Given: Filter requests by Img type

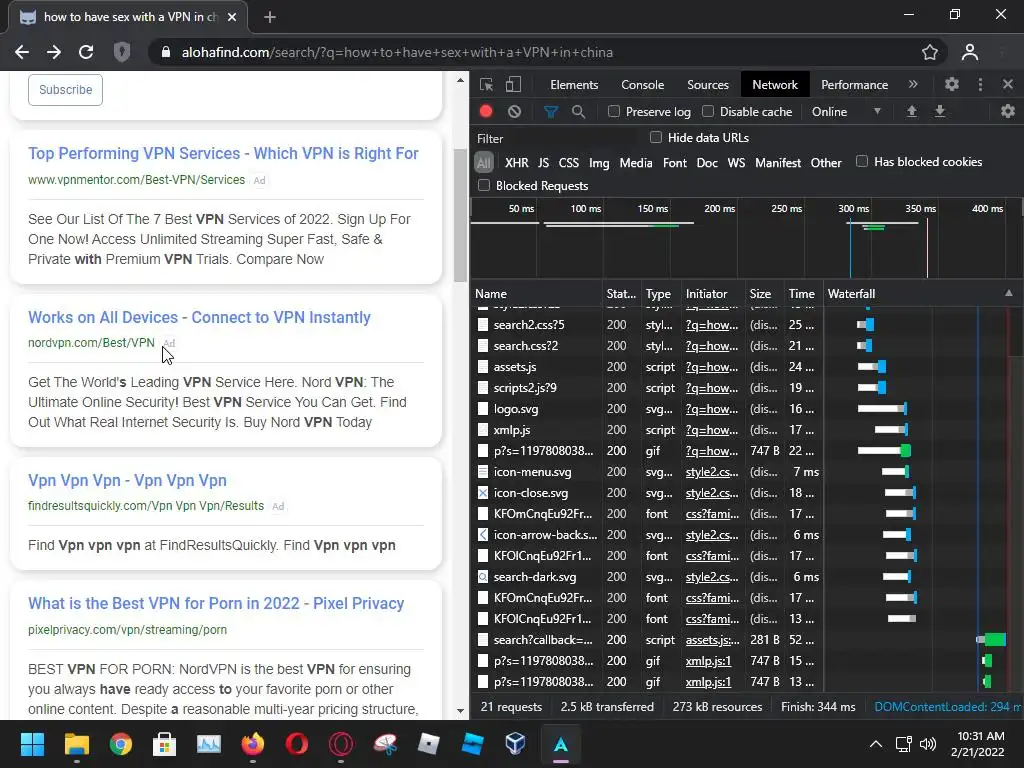Looking at the screenshot, I should coord(599,163).
